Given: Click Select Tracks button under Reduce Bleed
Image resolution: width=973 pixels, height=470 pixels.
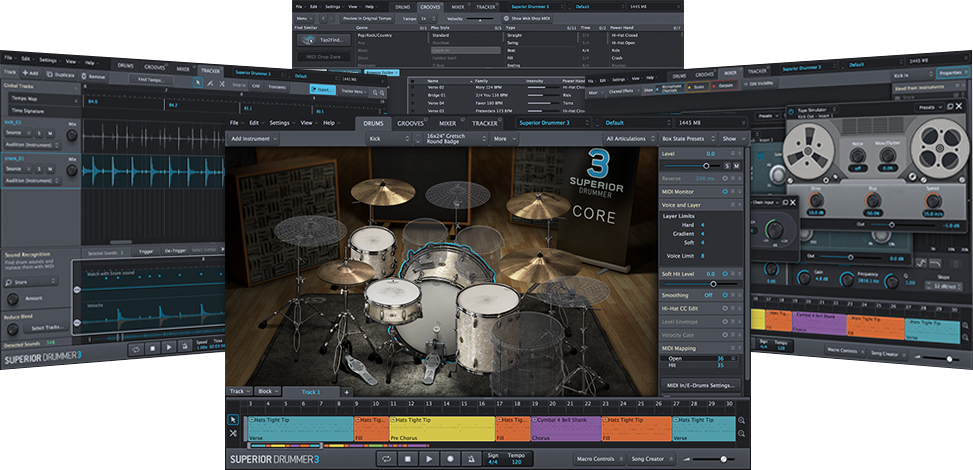Looking at the screenshot, I should tap(47, 327).
